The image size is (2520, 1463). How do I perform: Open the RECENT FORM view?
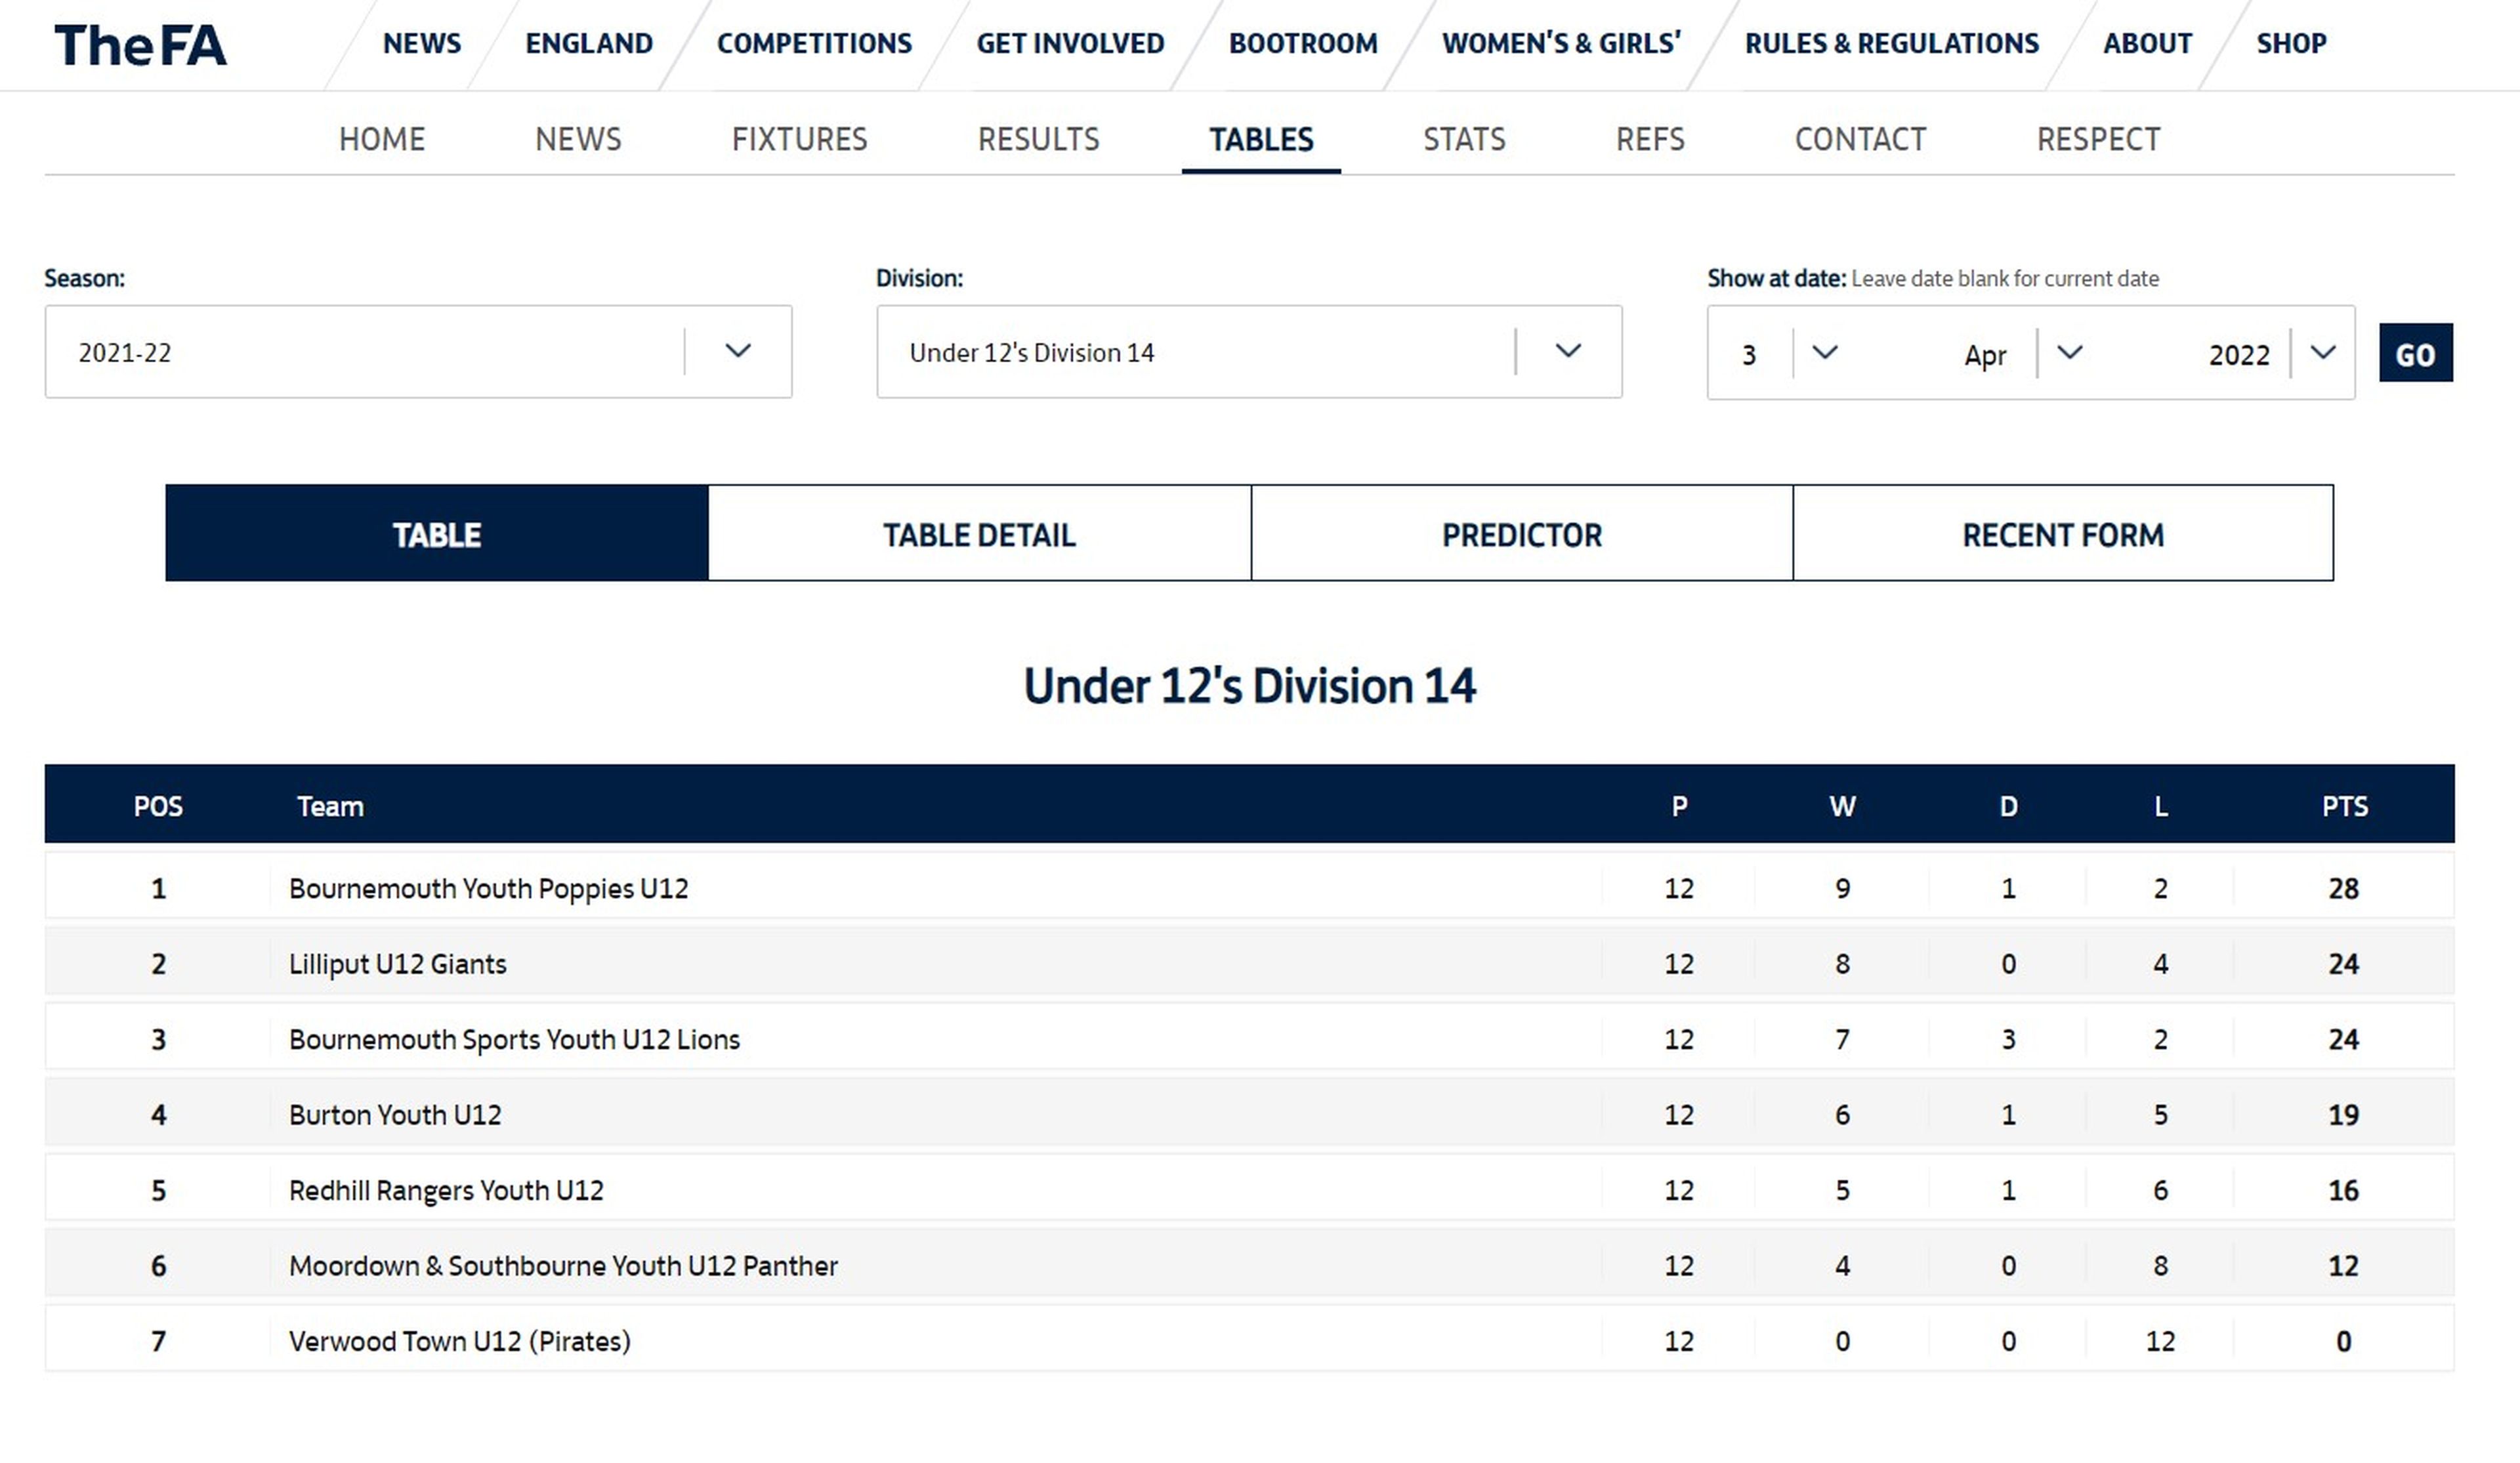coord(2063,533)
